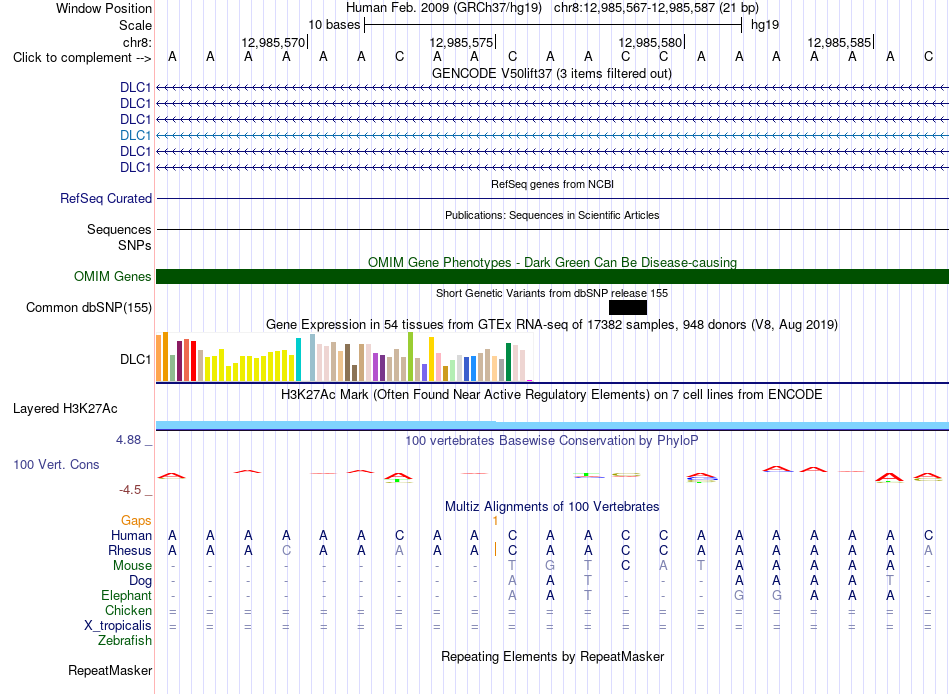Select the Zebrafish alignment row label
Image resolution: width=950 pixels, height=694 pixels.
(125, 640)
